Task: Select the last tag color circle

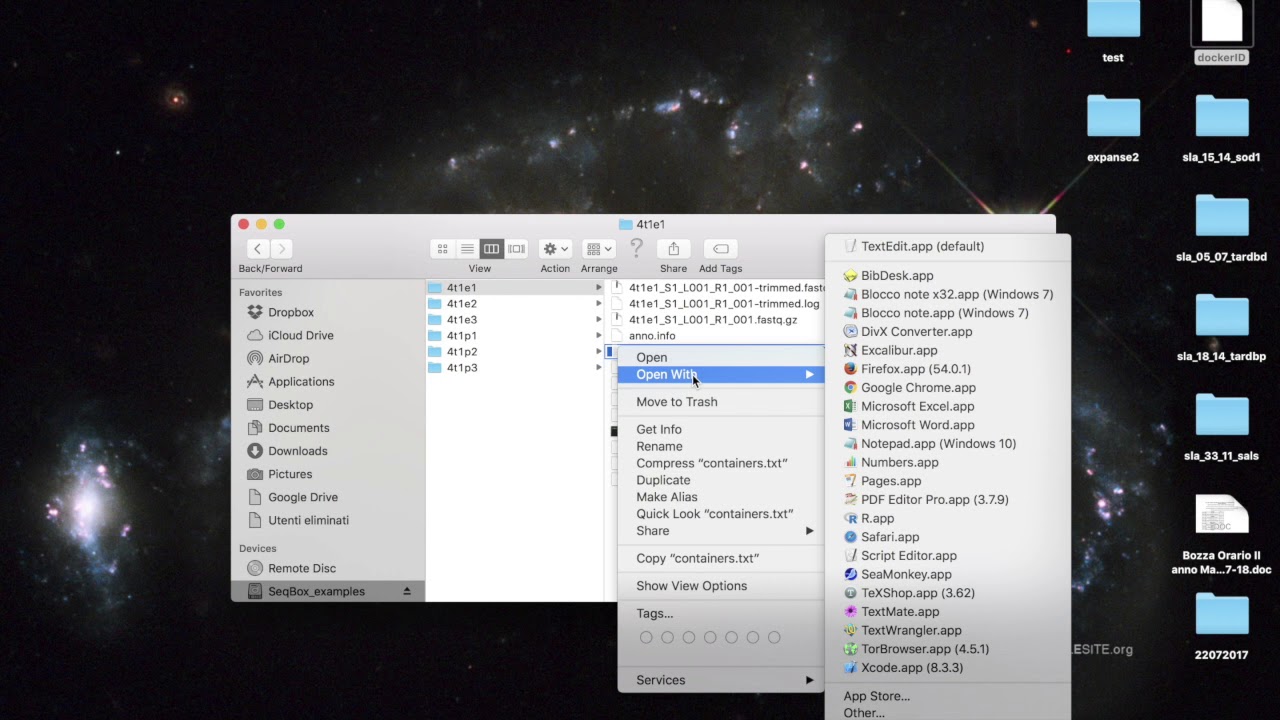Action: [x=774, y=637]
